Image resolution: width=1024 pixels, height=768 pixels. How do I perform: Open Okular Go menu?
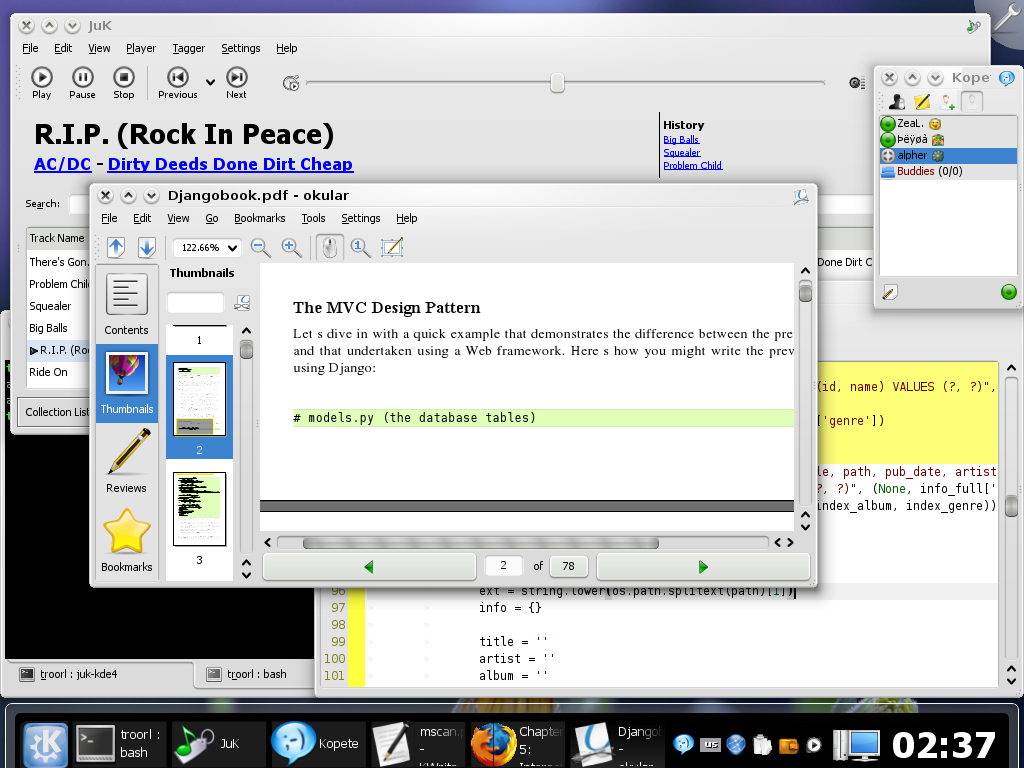point(212,218)
